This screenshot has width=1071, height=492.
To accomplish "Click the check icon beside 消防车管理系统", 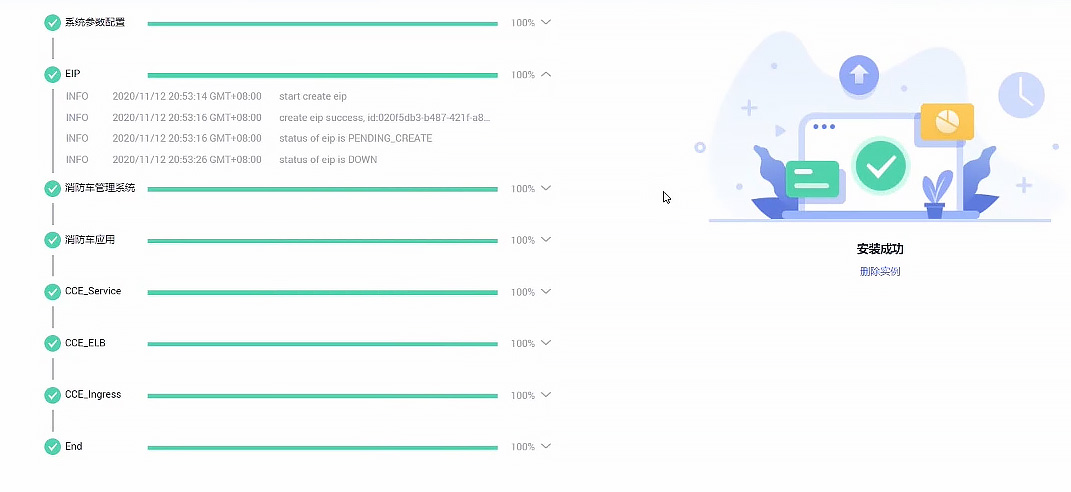I will [53, 189].
